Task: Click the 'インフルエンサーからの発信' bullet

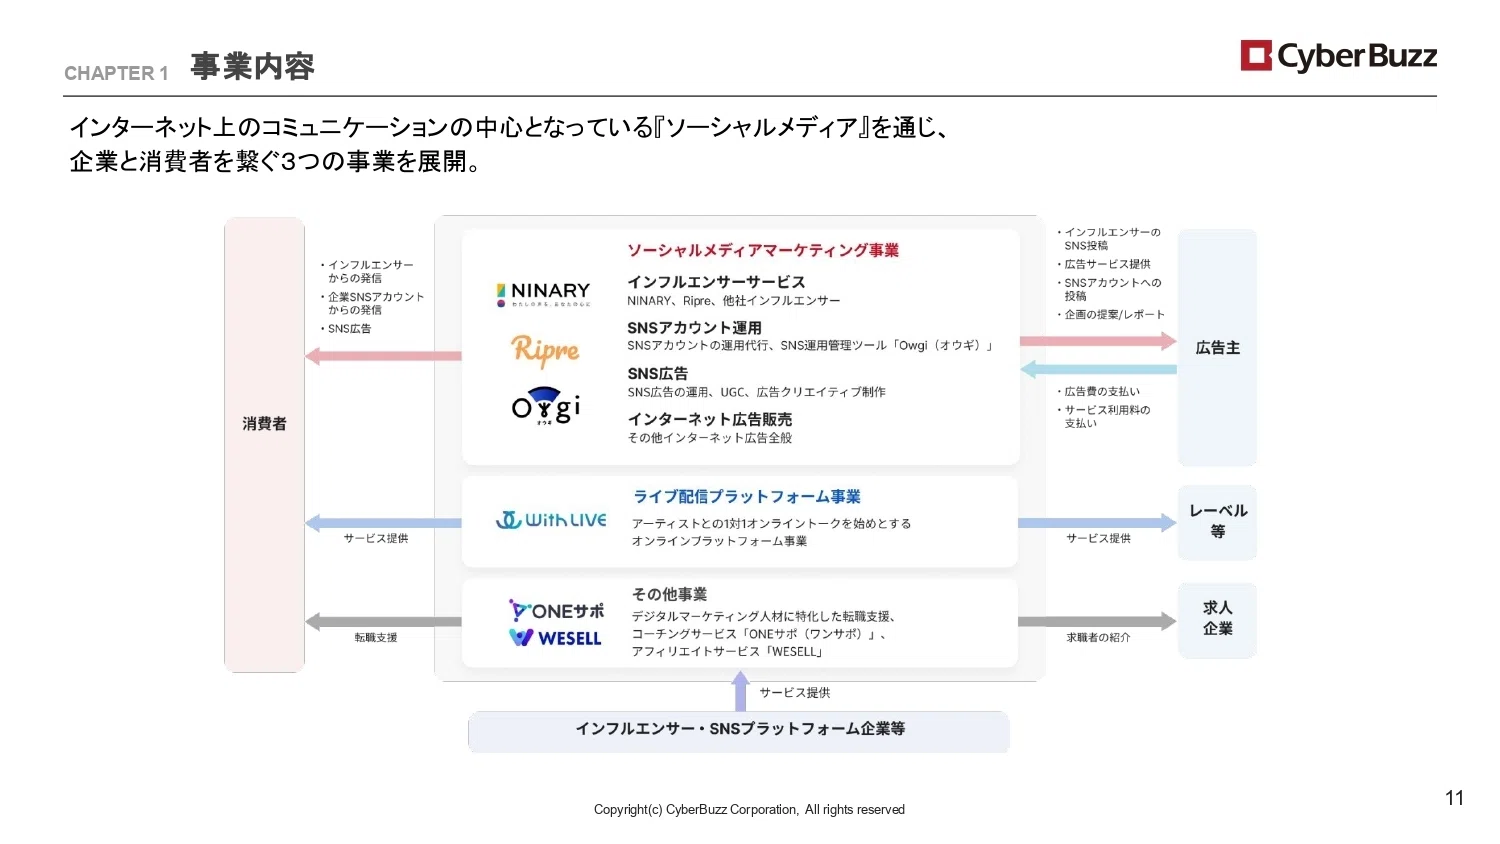Action: click(x=367, y=272)
